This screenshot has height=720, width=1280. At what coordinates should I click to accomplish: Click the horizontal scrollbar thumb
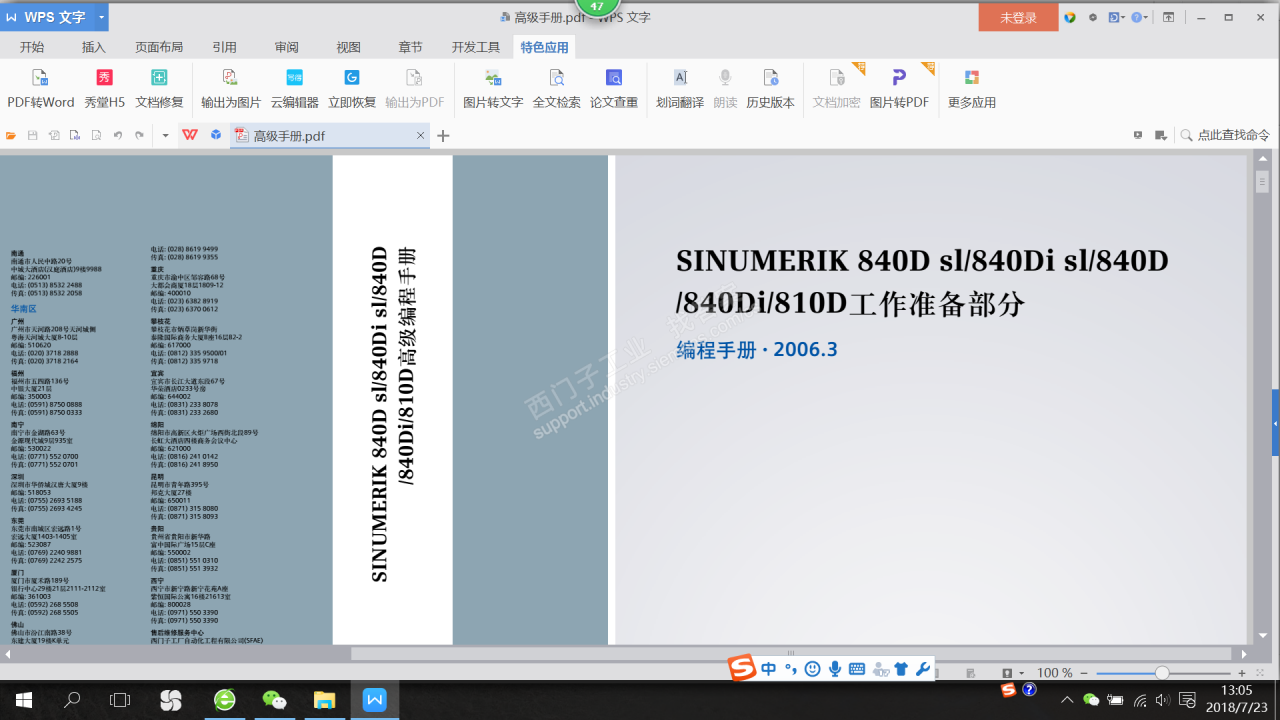pos(791,654)
